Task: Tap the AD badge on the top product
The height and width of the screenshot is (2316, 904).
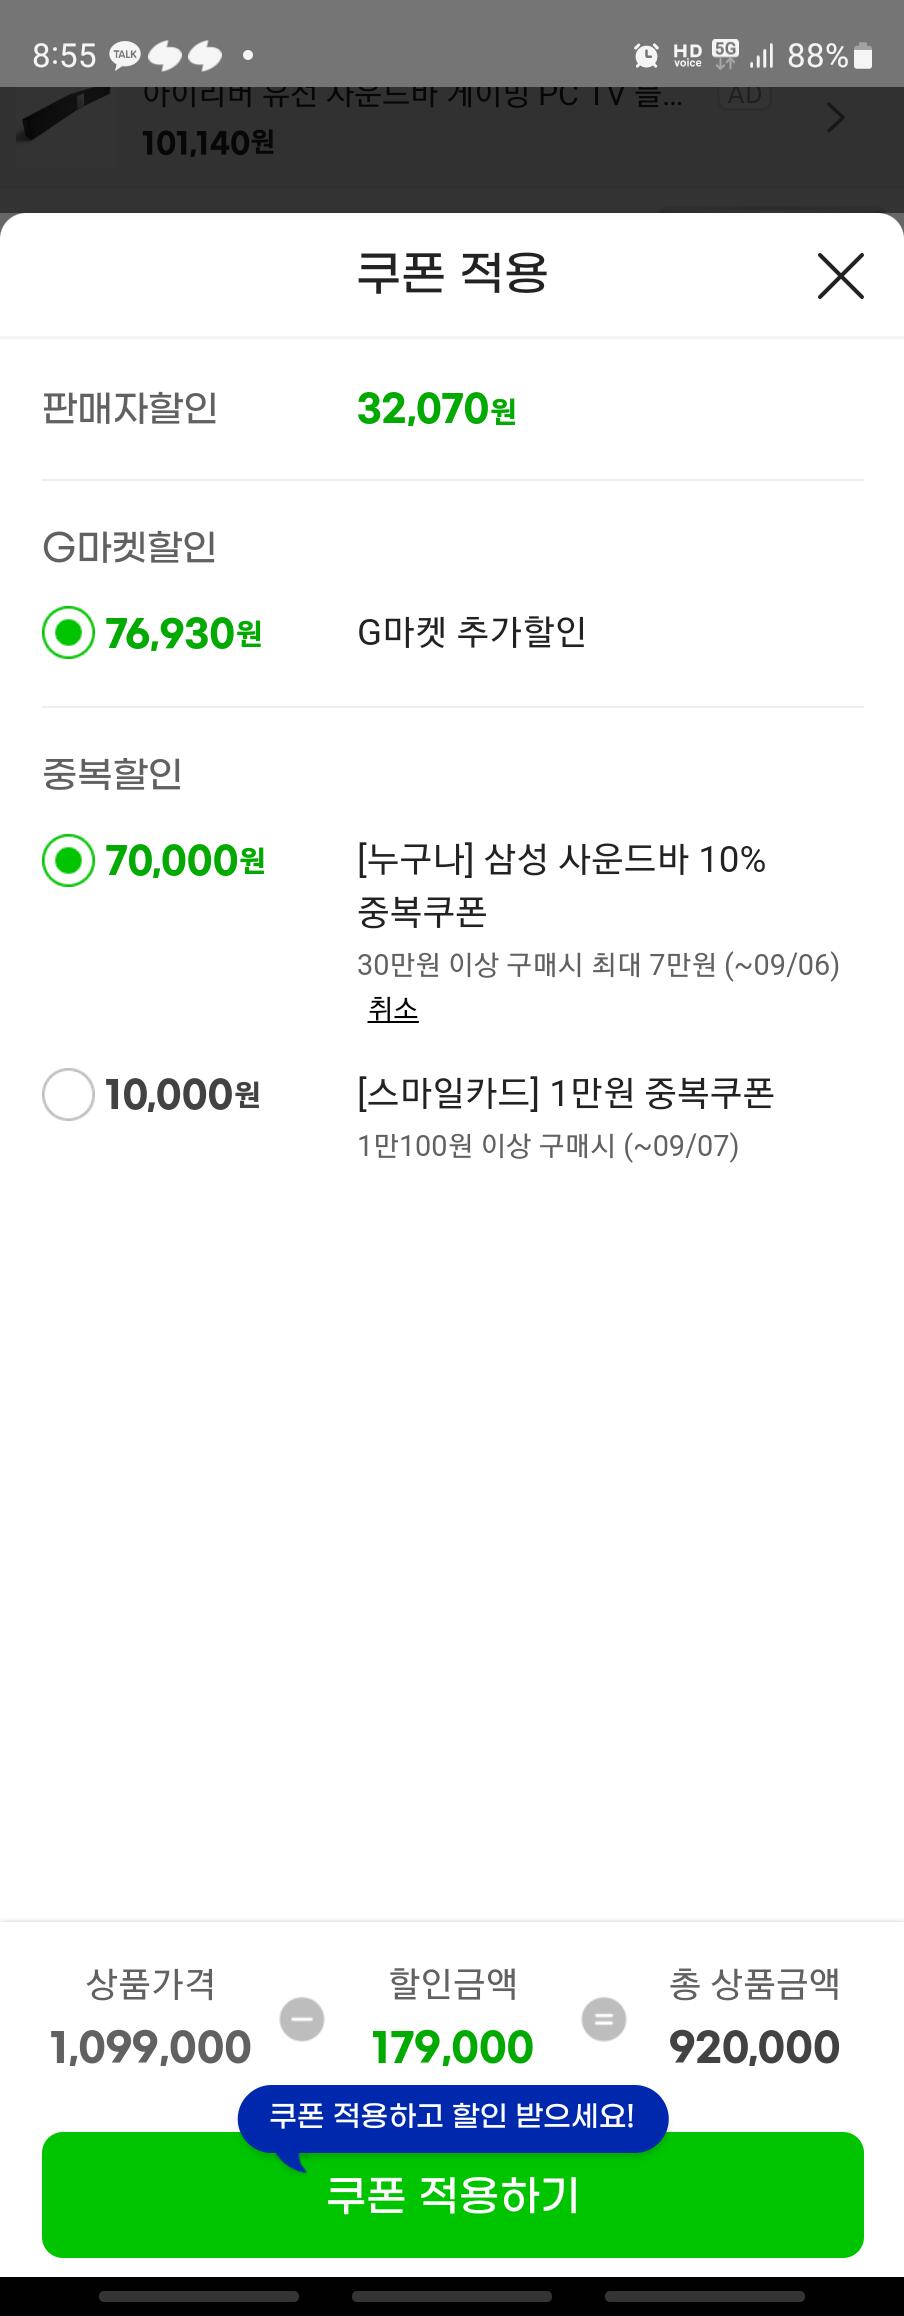Action: point(744,96)
